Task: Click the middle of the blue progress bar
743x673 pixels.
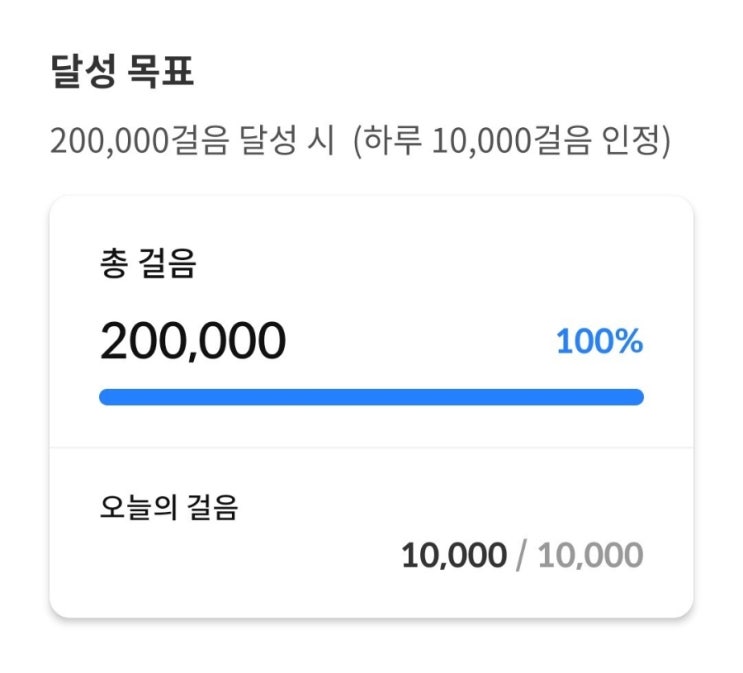Action: (x=371, y=397)
